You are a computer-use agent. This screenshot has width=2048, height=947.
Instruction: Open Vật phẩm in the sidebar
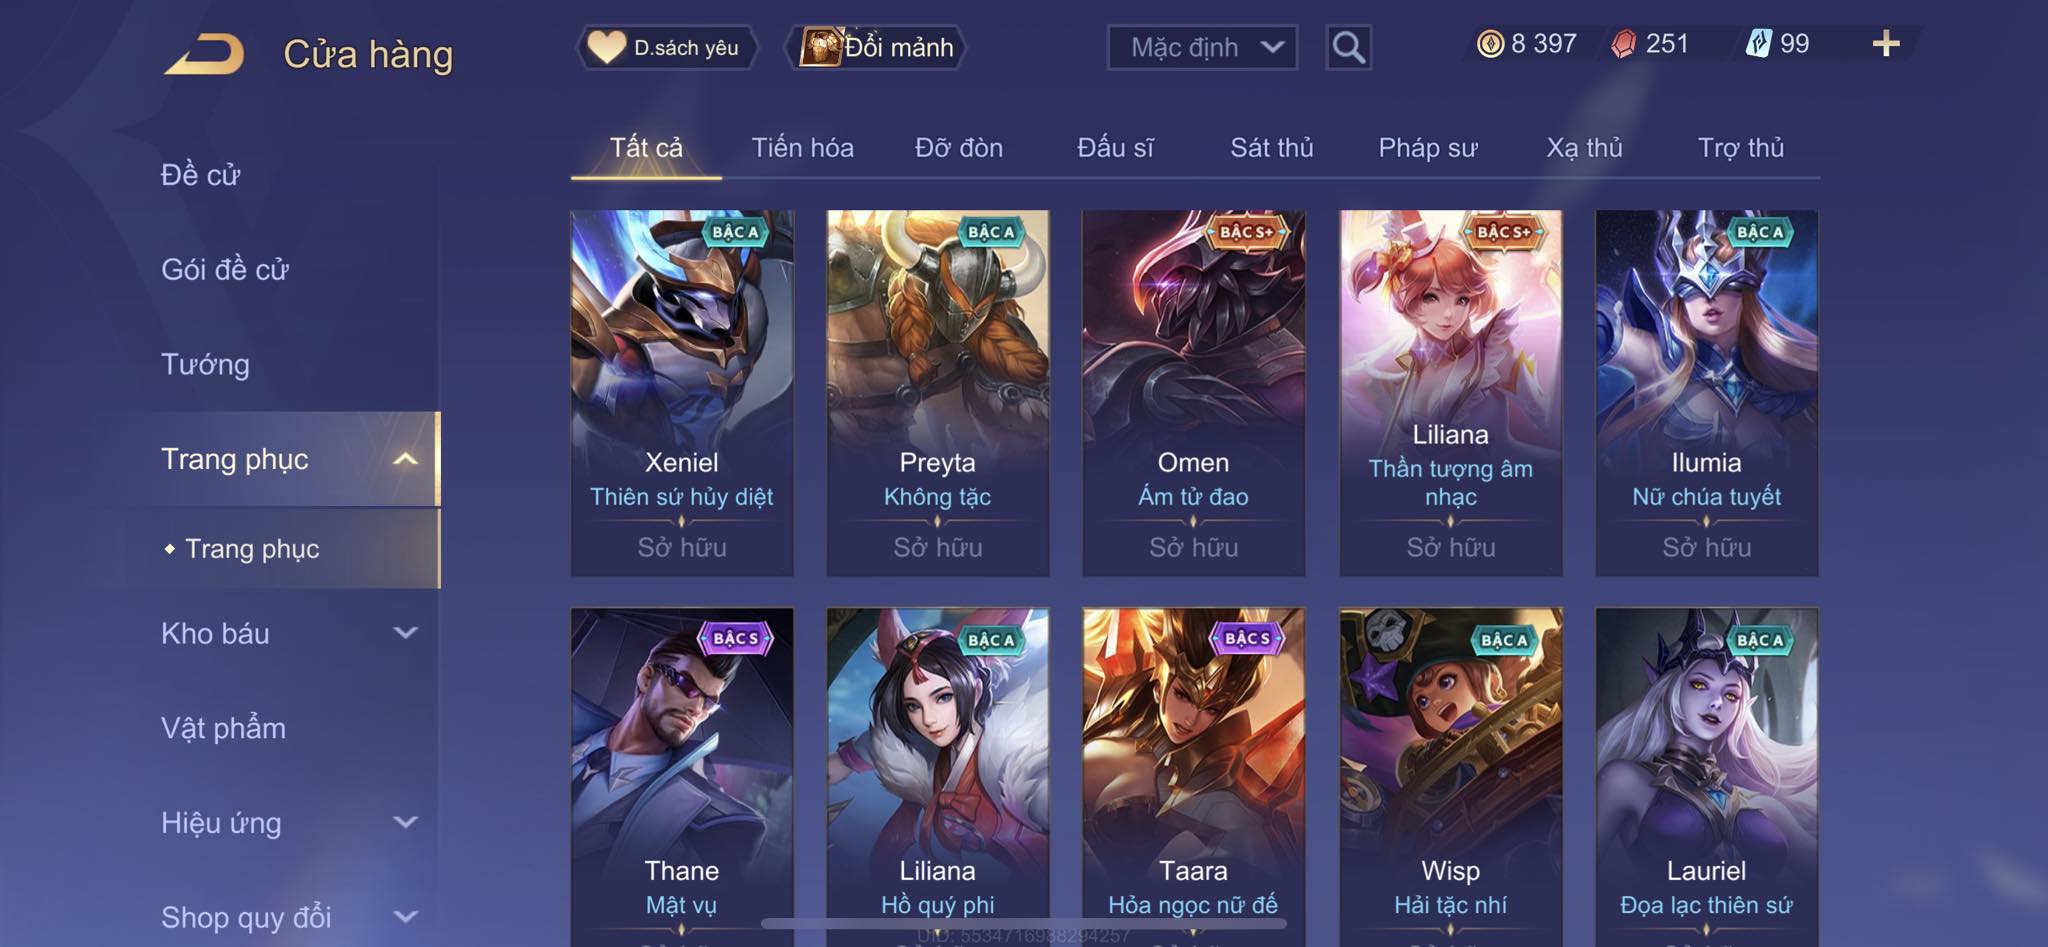(223, 728)
